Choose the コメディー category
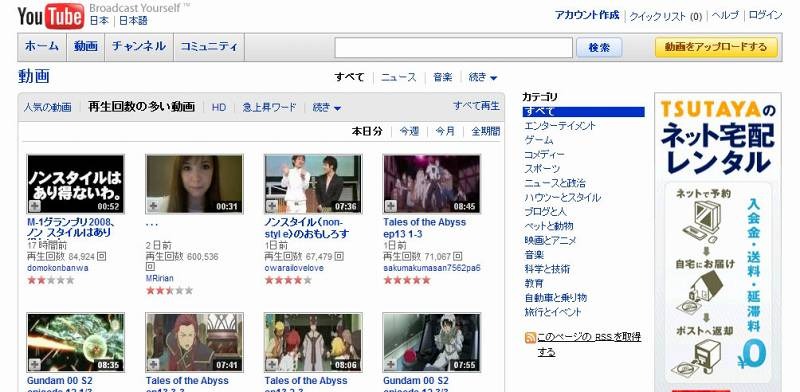This screenshot has height=392, width=800. coord(544,155)
